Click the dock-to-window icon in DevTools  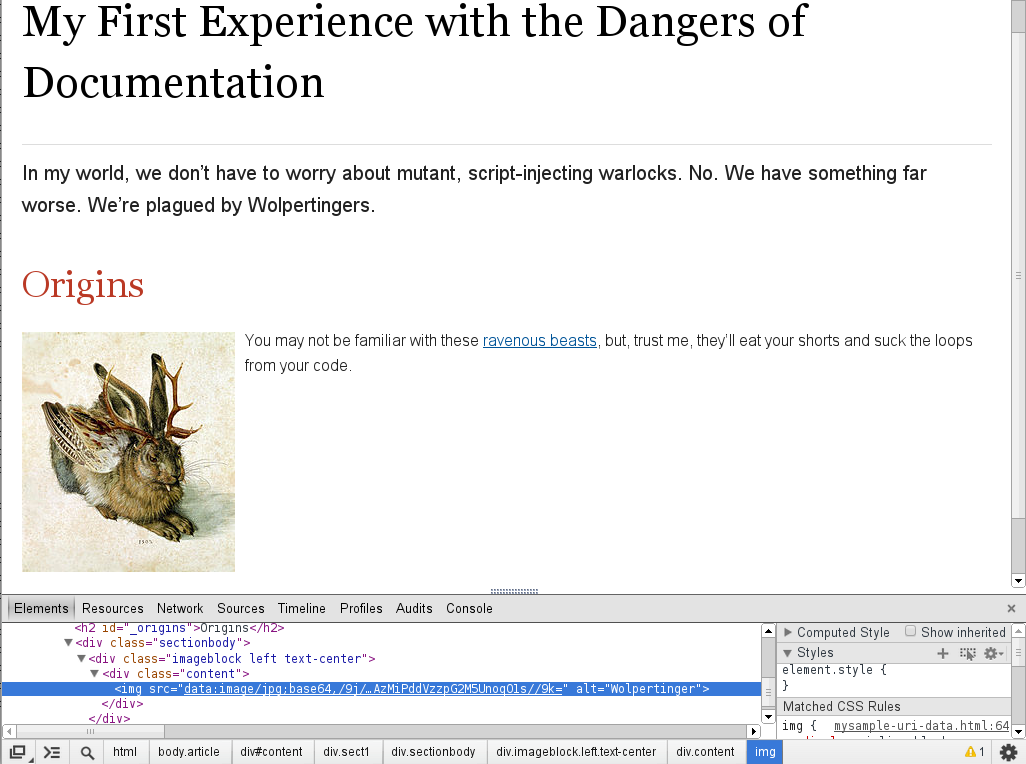coord(17,752)
